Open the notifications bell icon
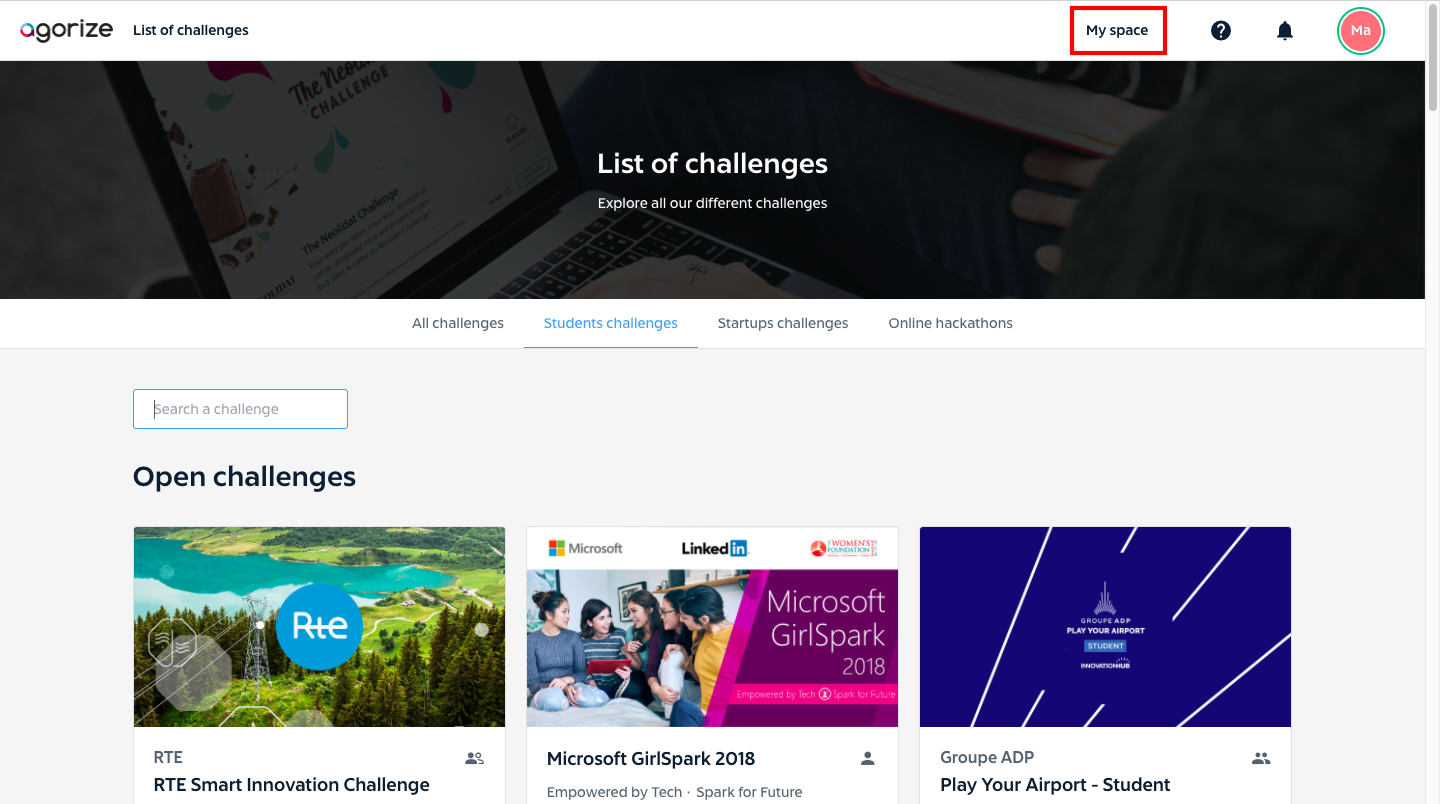1440x804 pixels. pyautogui.click(x=1285, y=30)
